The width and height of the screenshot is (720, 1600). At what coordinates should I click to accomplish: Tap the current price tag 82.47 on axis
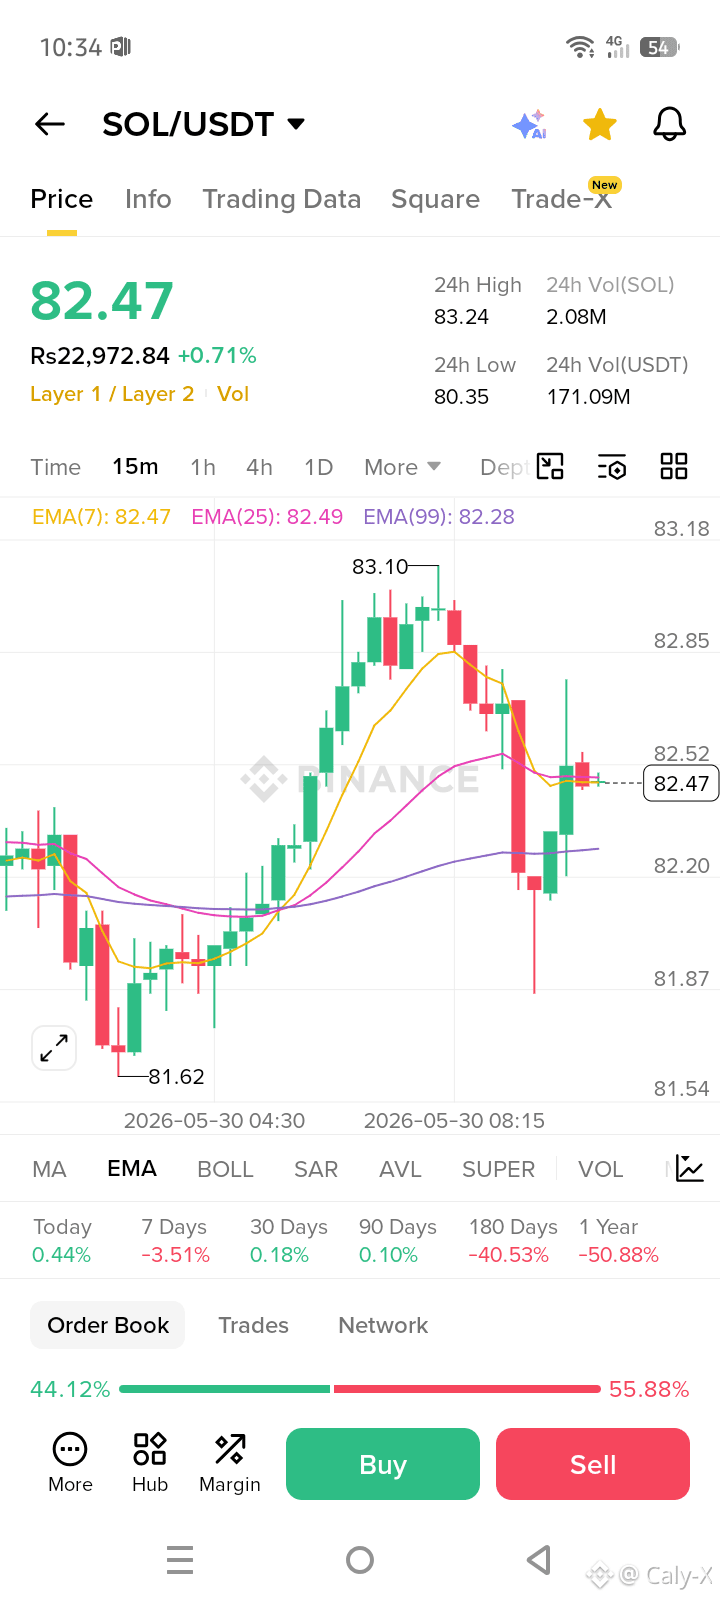point(681,783)
